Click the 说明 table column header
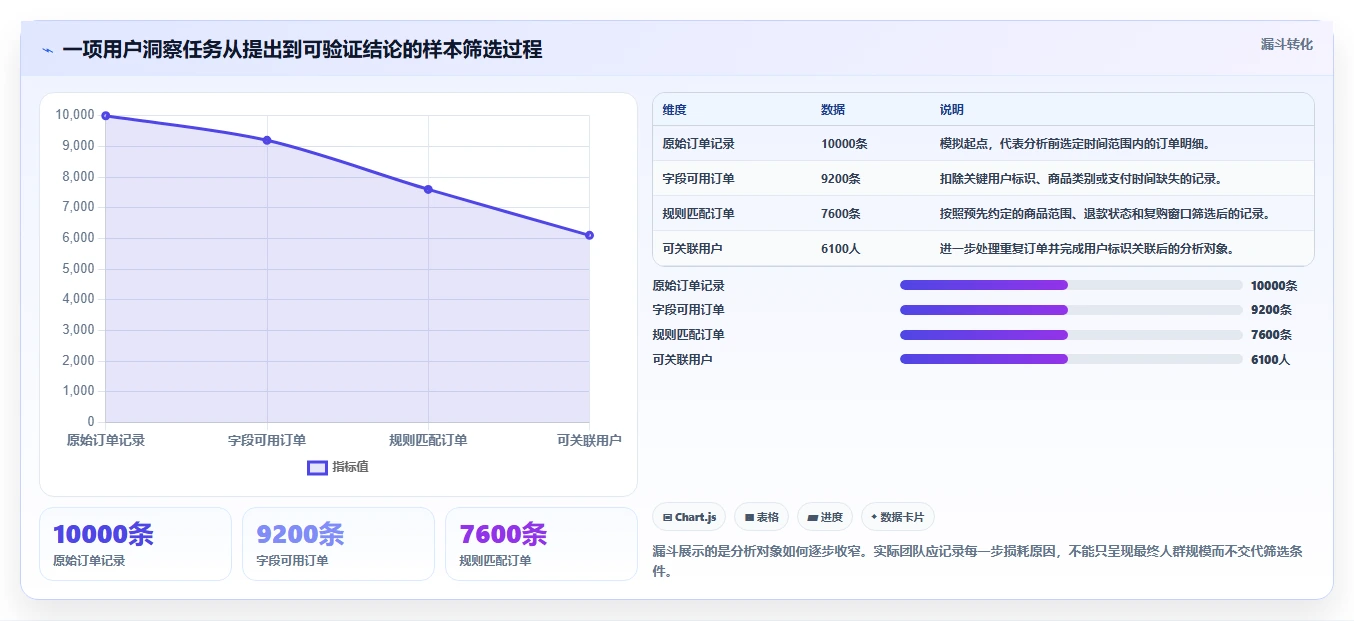The height and width of the screenshot is (621, 1354). point(952,110)
